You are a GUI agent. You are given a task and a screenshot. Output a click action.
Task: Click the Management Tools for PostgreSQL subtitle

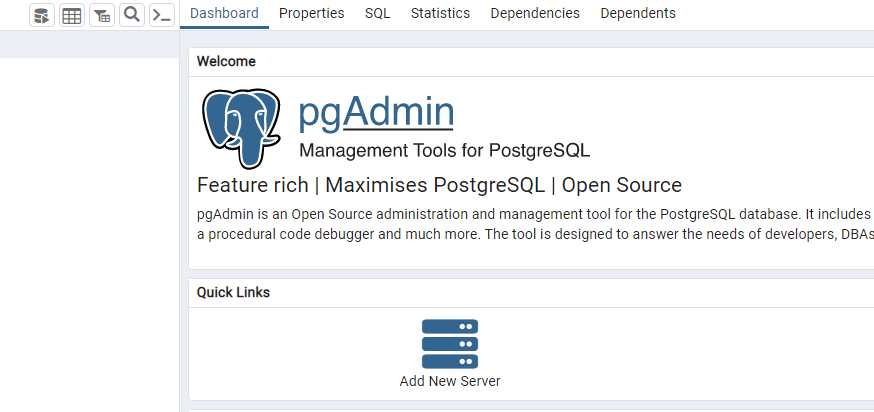(444, 151)
